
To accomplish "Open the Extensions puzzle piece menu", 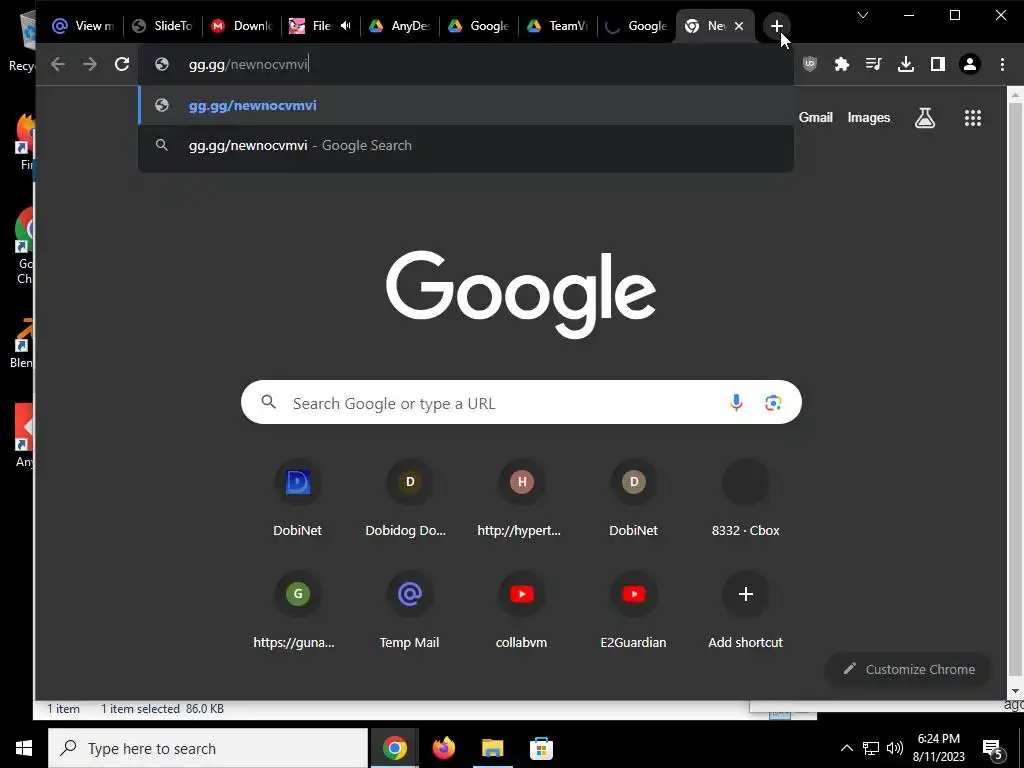I will [x=842, y=64].
